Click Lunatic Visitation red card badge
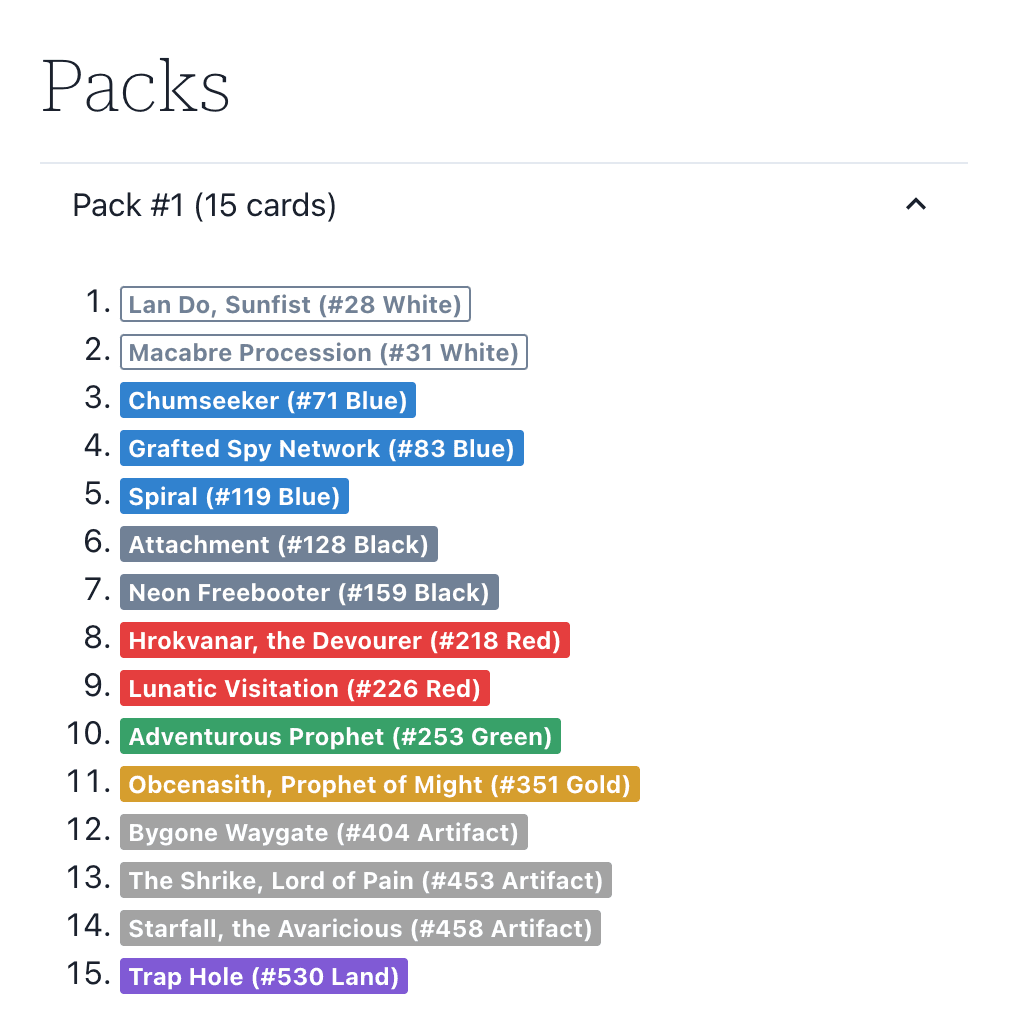This screenshot has height=1032, width=1032. point(305,689)
